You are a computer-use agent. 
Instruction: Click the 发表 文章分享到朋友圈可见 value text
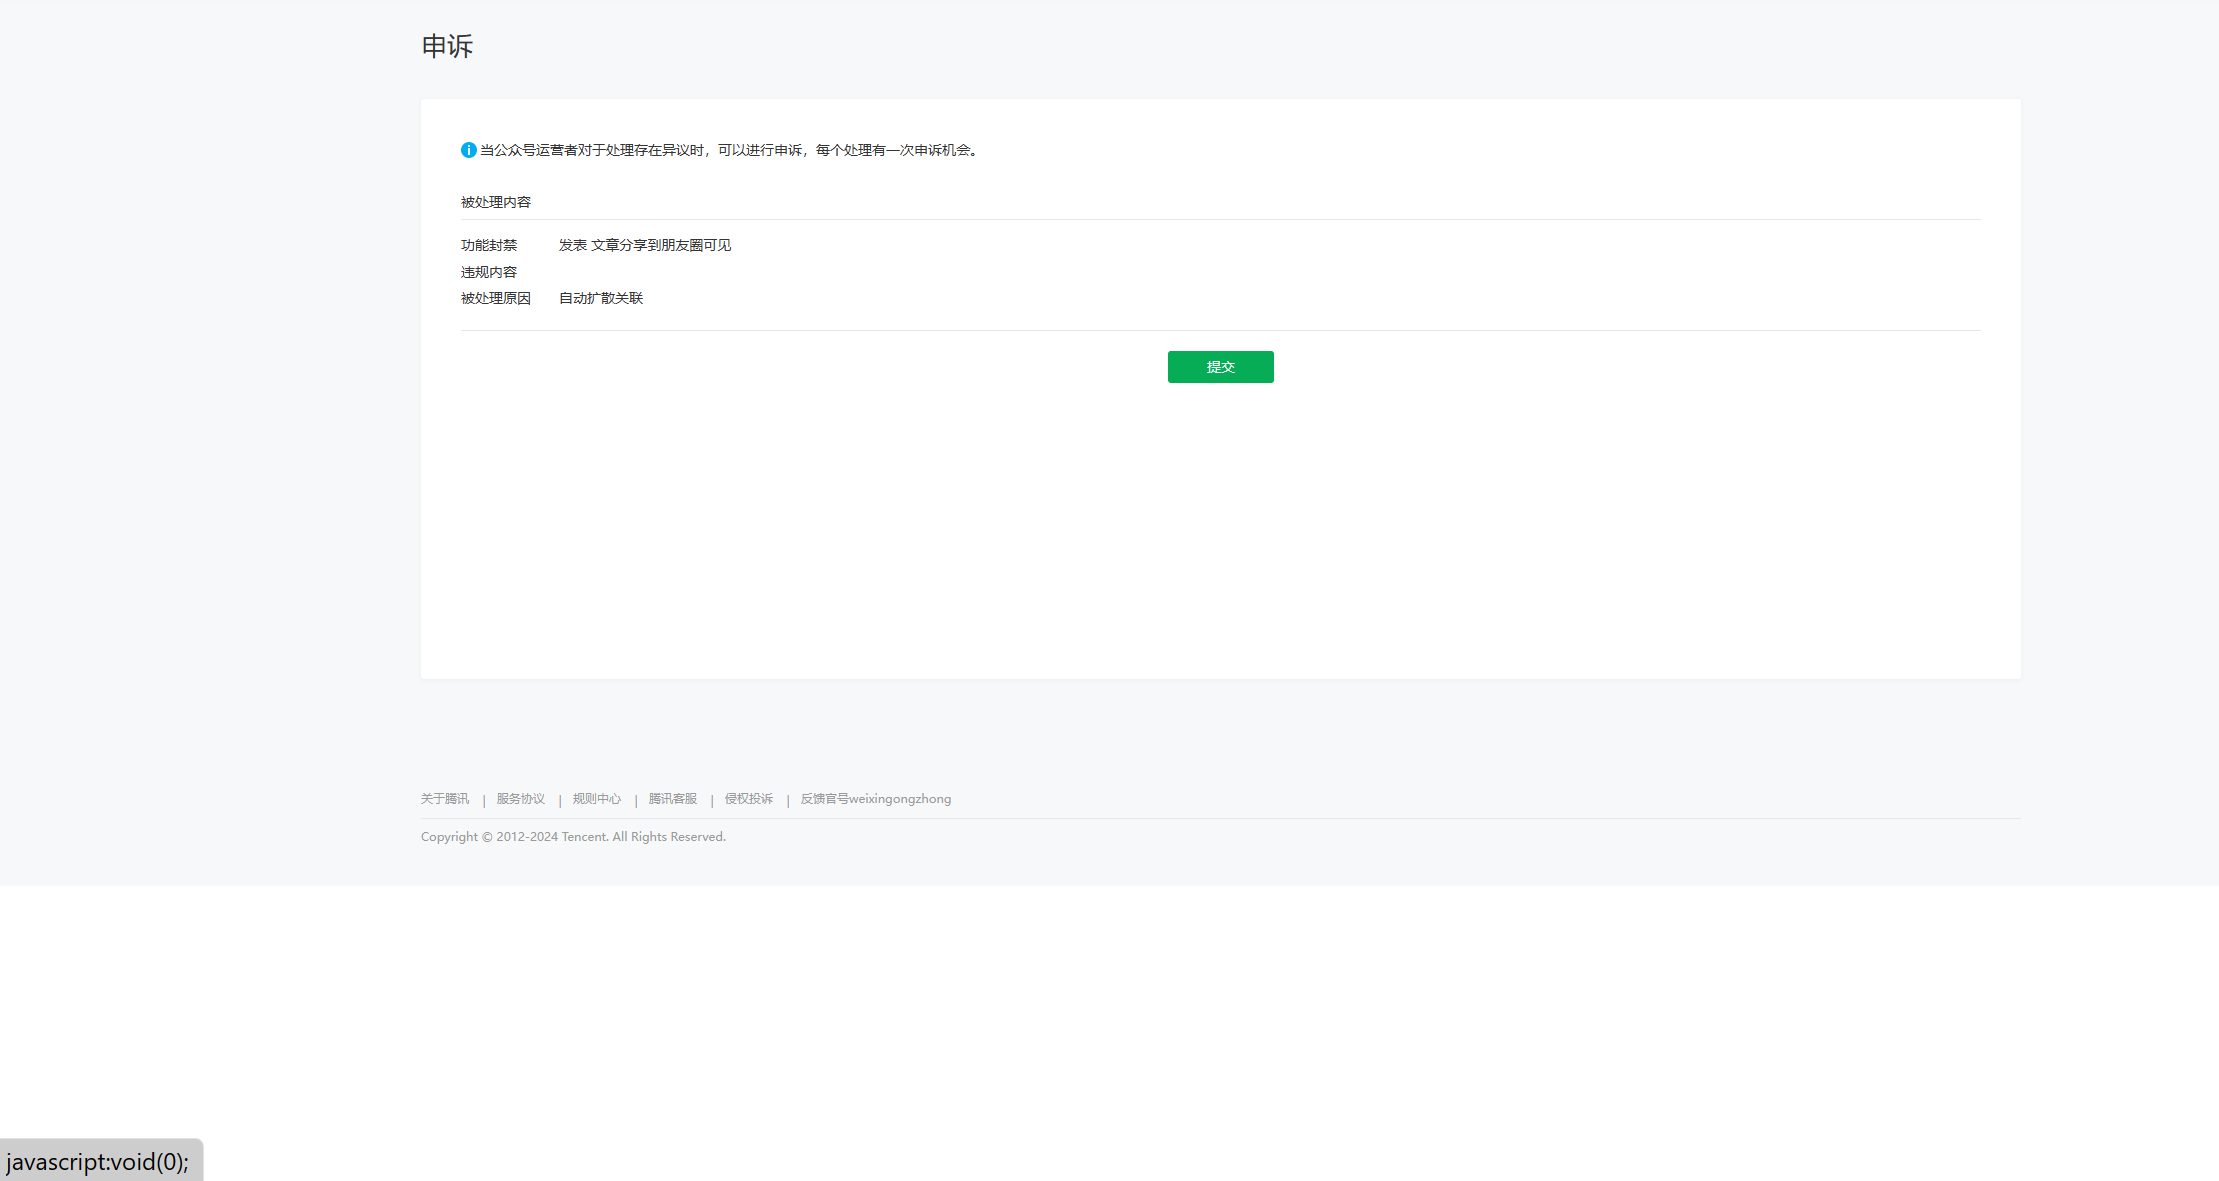(644, 245)
